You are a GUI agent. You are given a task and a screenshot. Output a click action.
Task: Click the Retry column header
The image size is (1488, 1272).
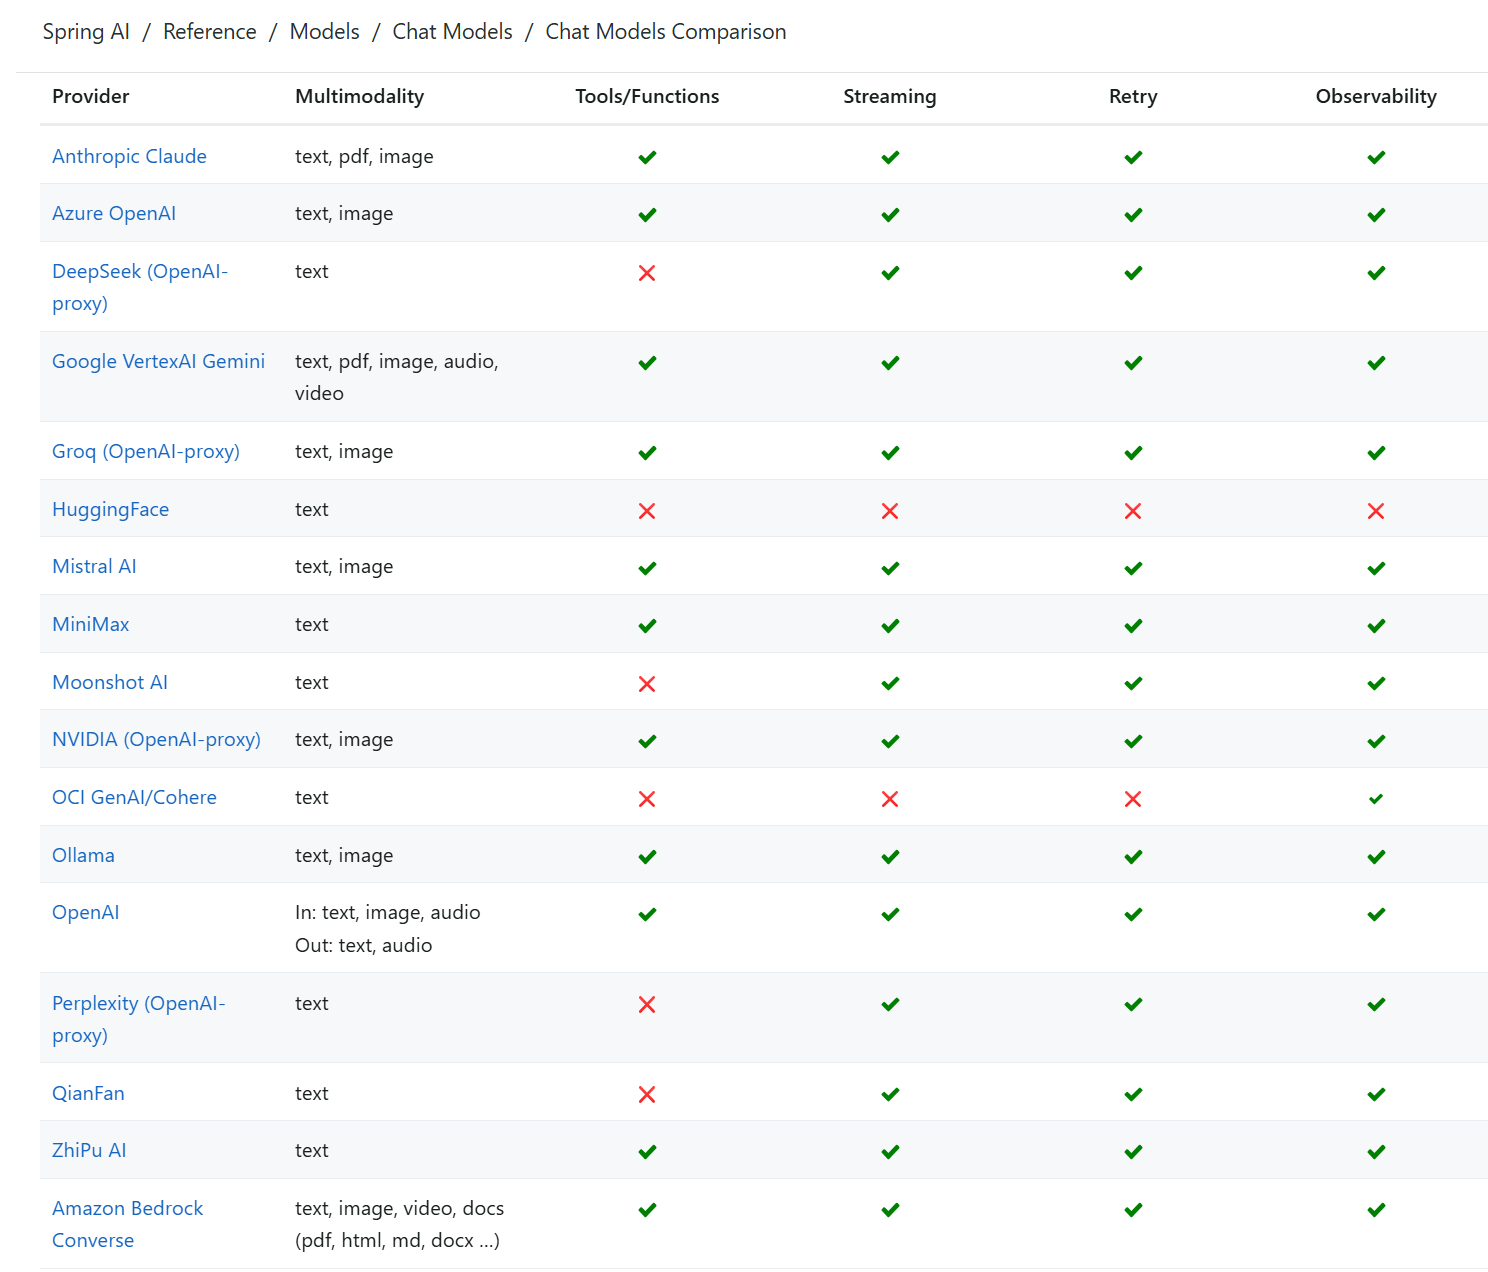(1133, 96)
